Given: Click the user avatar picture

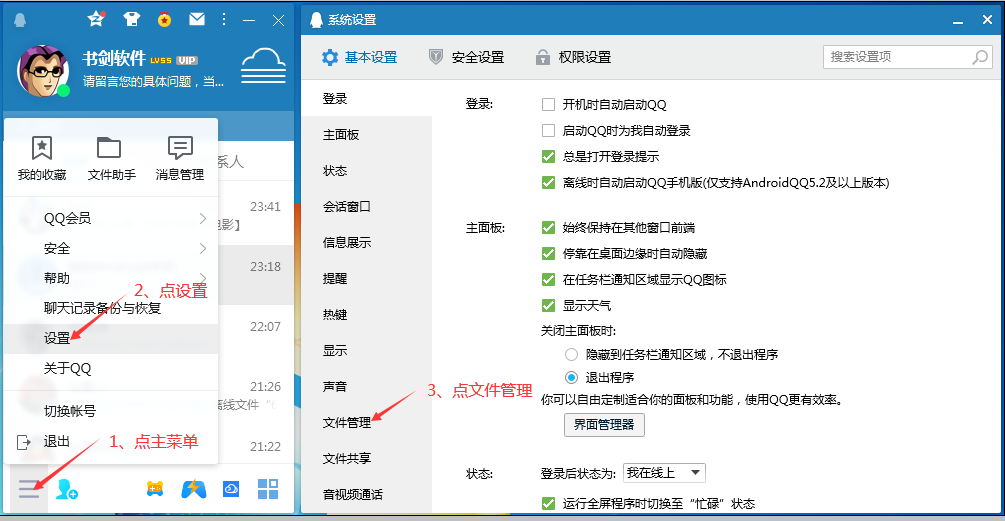Looking at the screenshot, I should point(43,70).
